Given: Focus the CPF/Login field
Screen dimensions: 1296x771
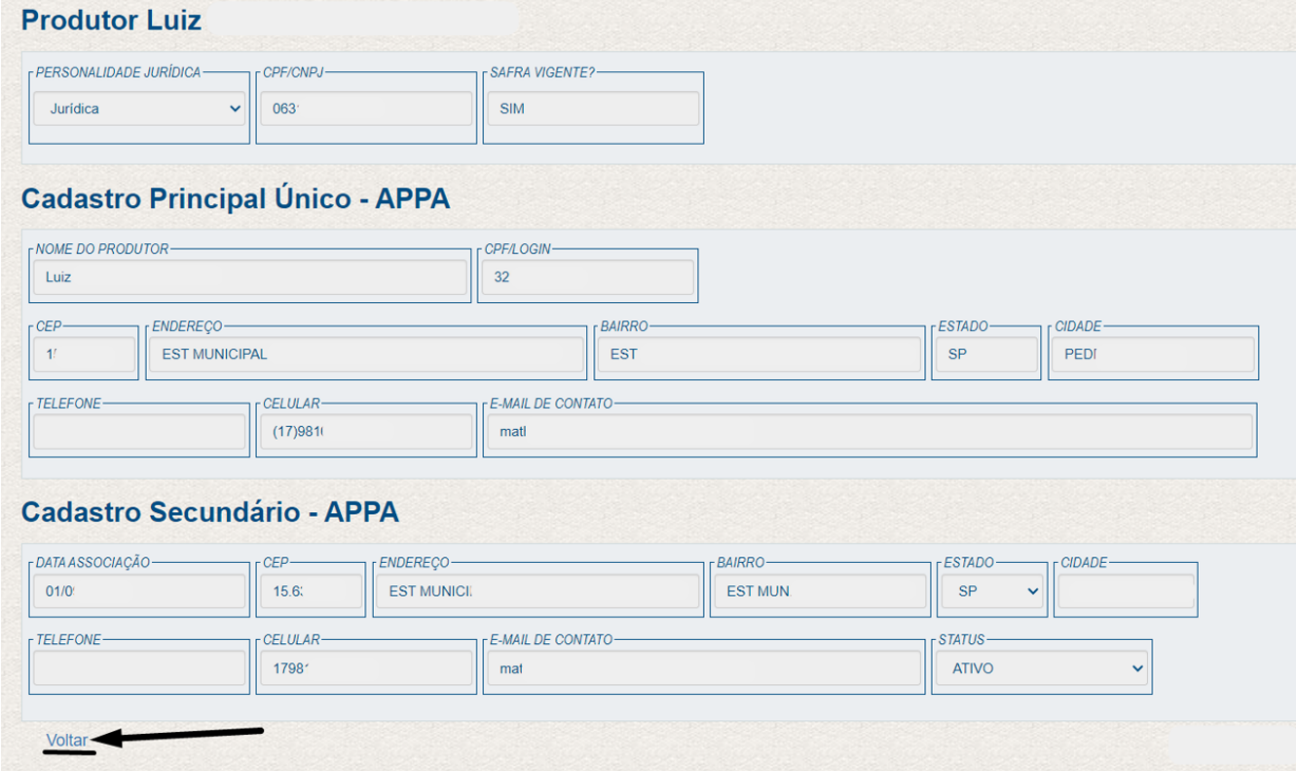Looking at the screenshot, I should coord(587,277).
